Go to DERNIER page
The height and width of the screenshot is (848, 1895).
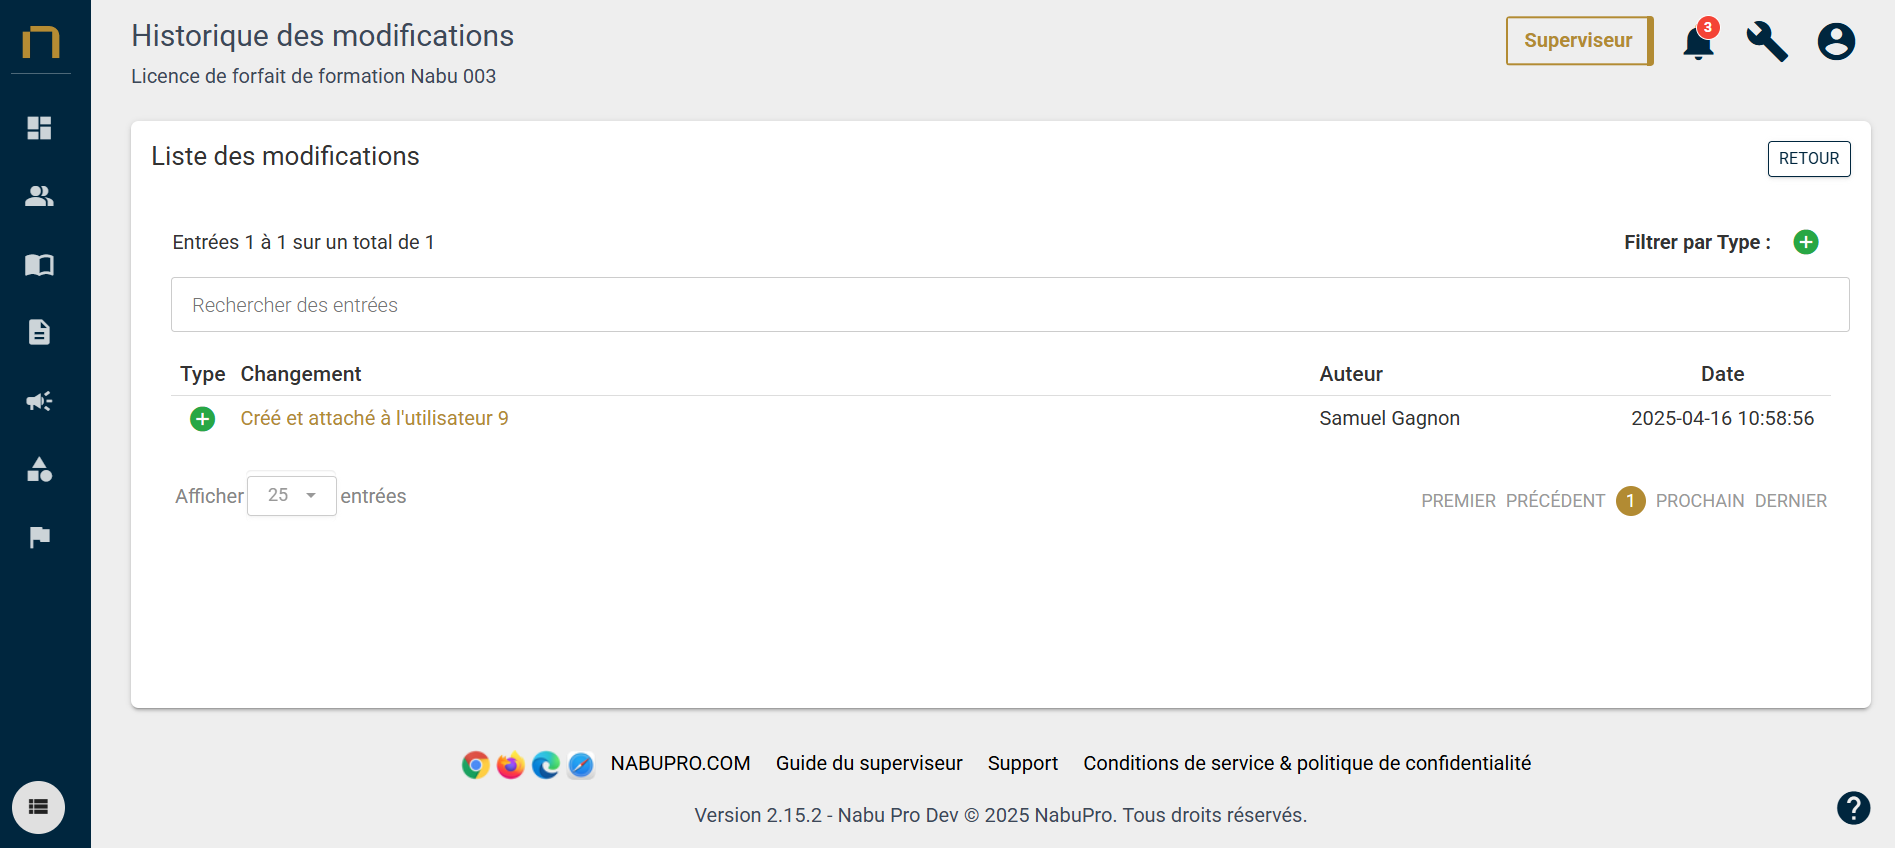[1790, 501]
